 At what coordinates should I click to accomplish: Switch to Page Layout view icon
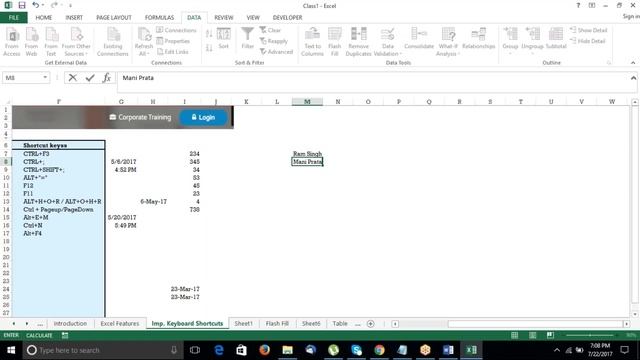point(532,335)
